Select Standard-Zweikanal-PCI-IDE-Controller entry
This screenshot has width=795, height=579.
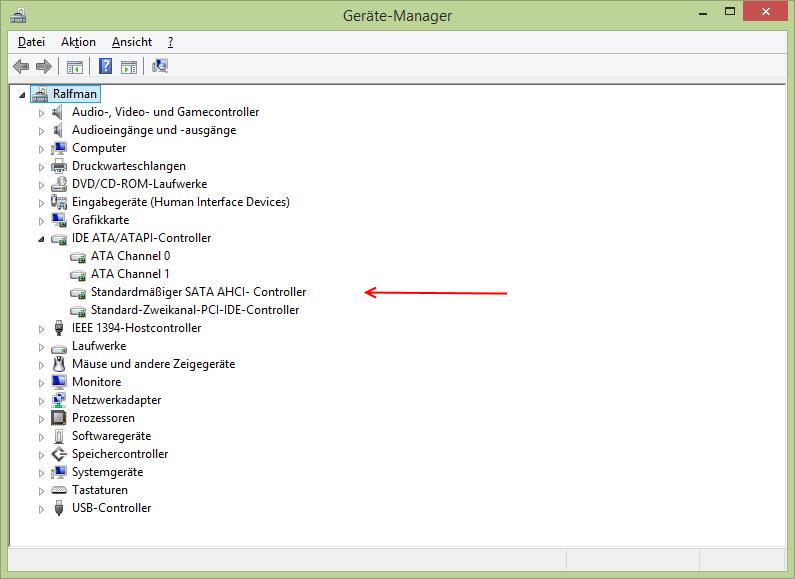tap(195, 310)
